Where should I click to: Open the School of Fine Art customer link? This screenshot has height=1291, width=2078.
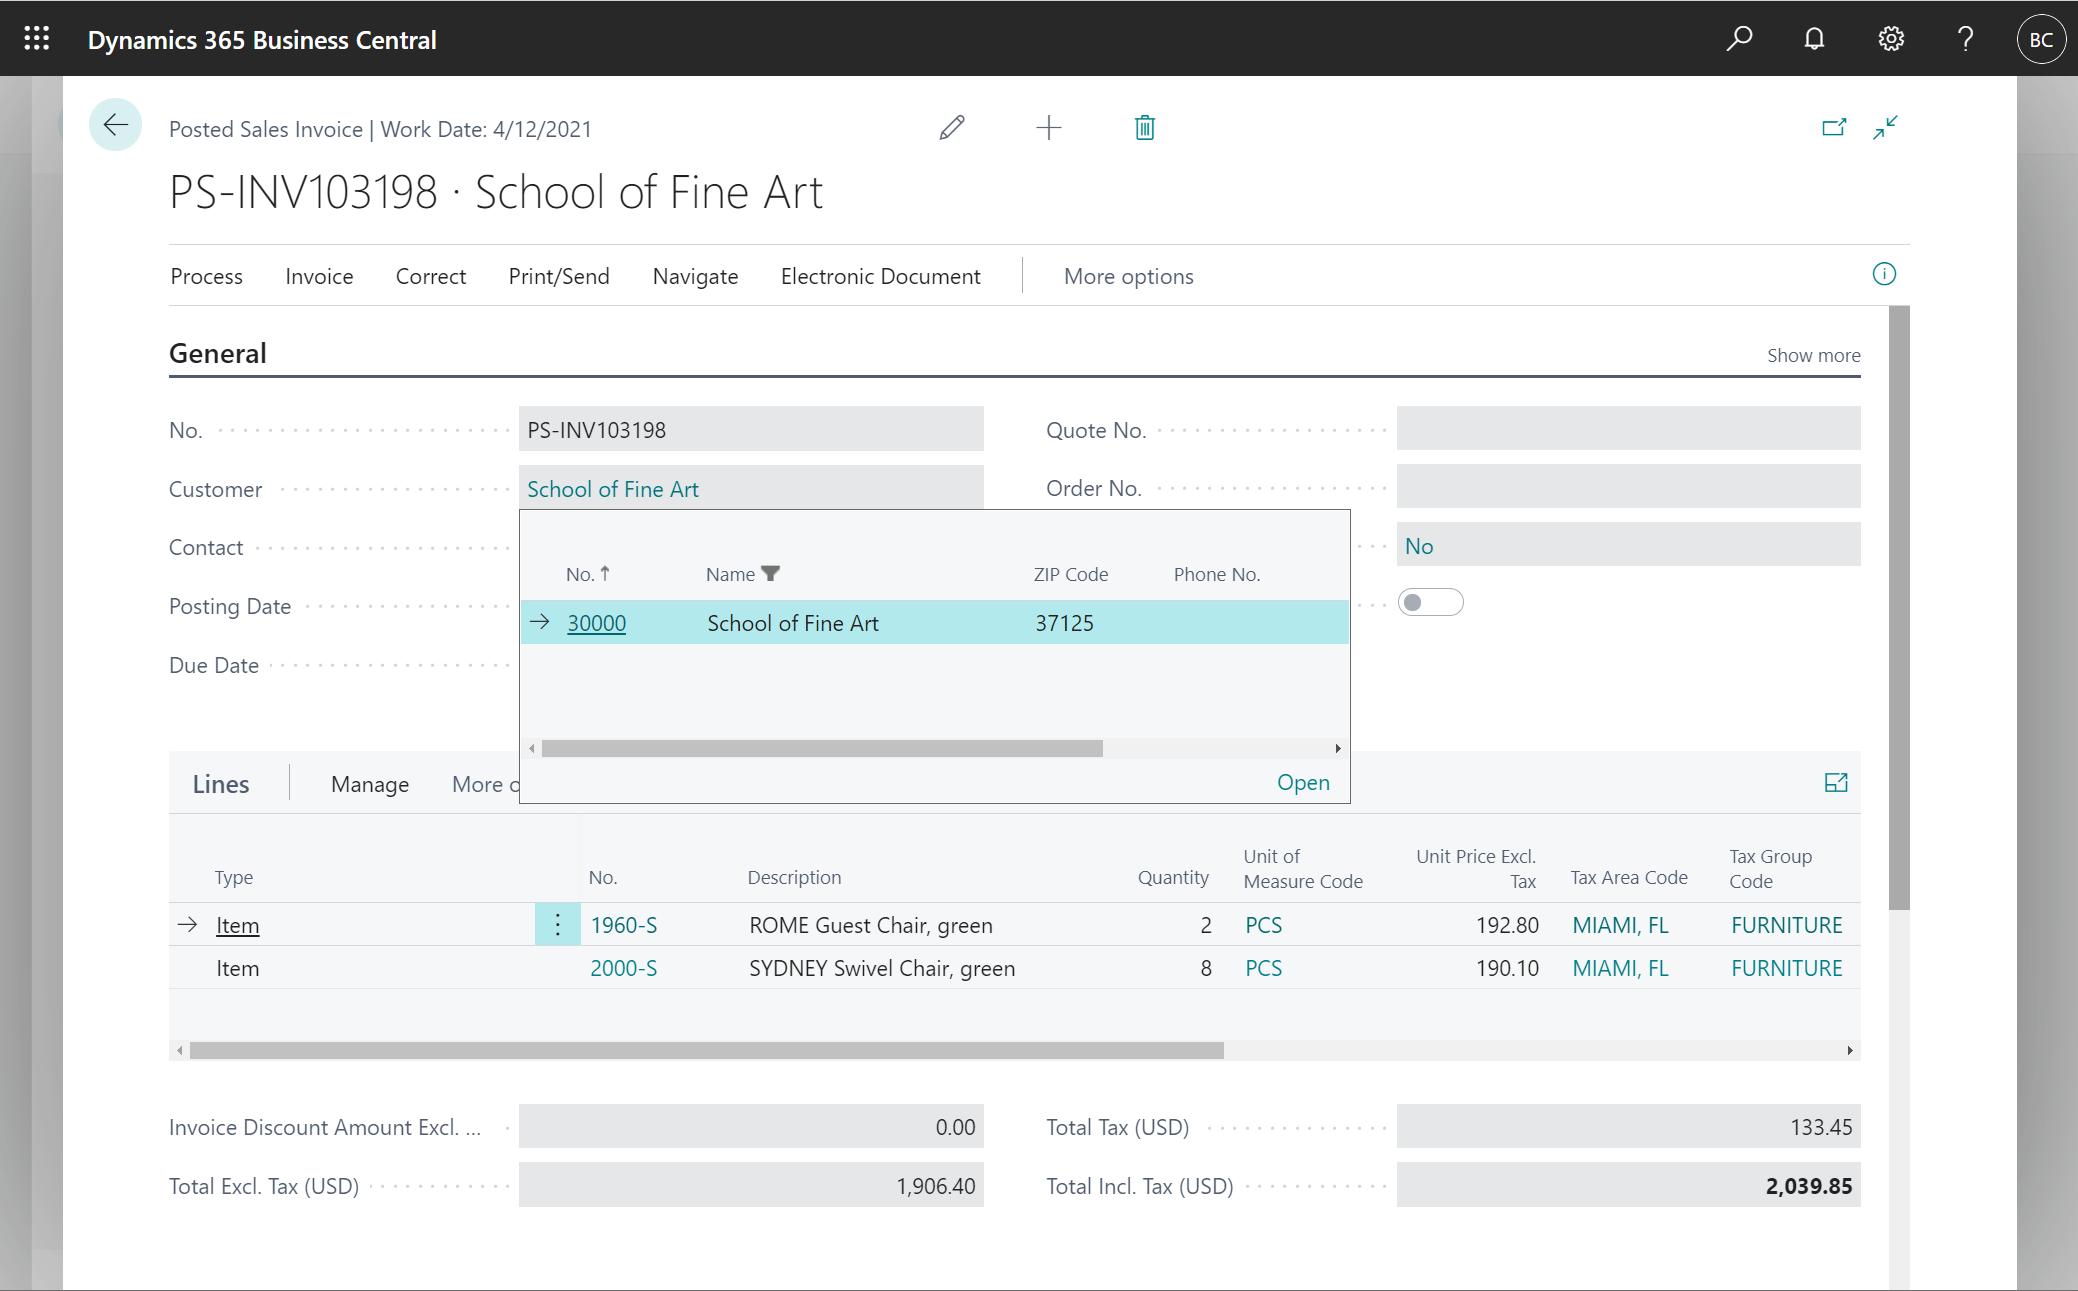613,489
